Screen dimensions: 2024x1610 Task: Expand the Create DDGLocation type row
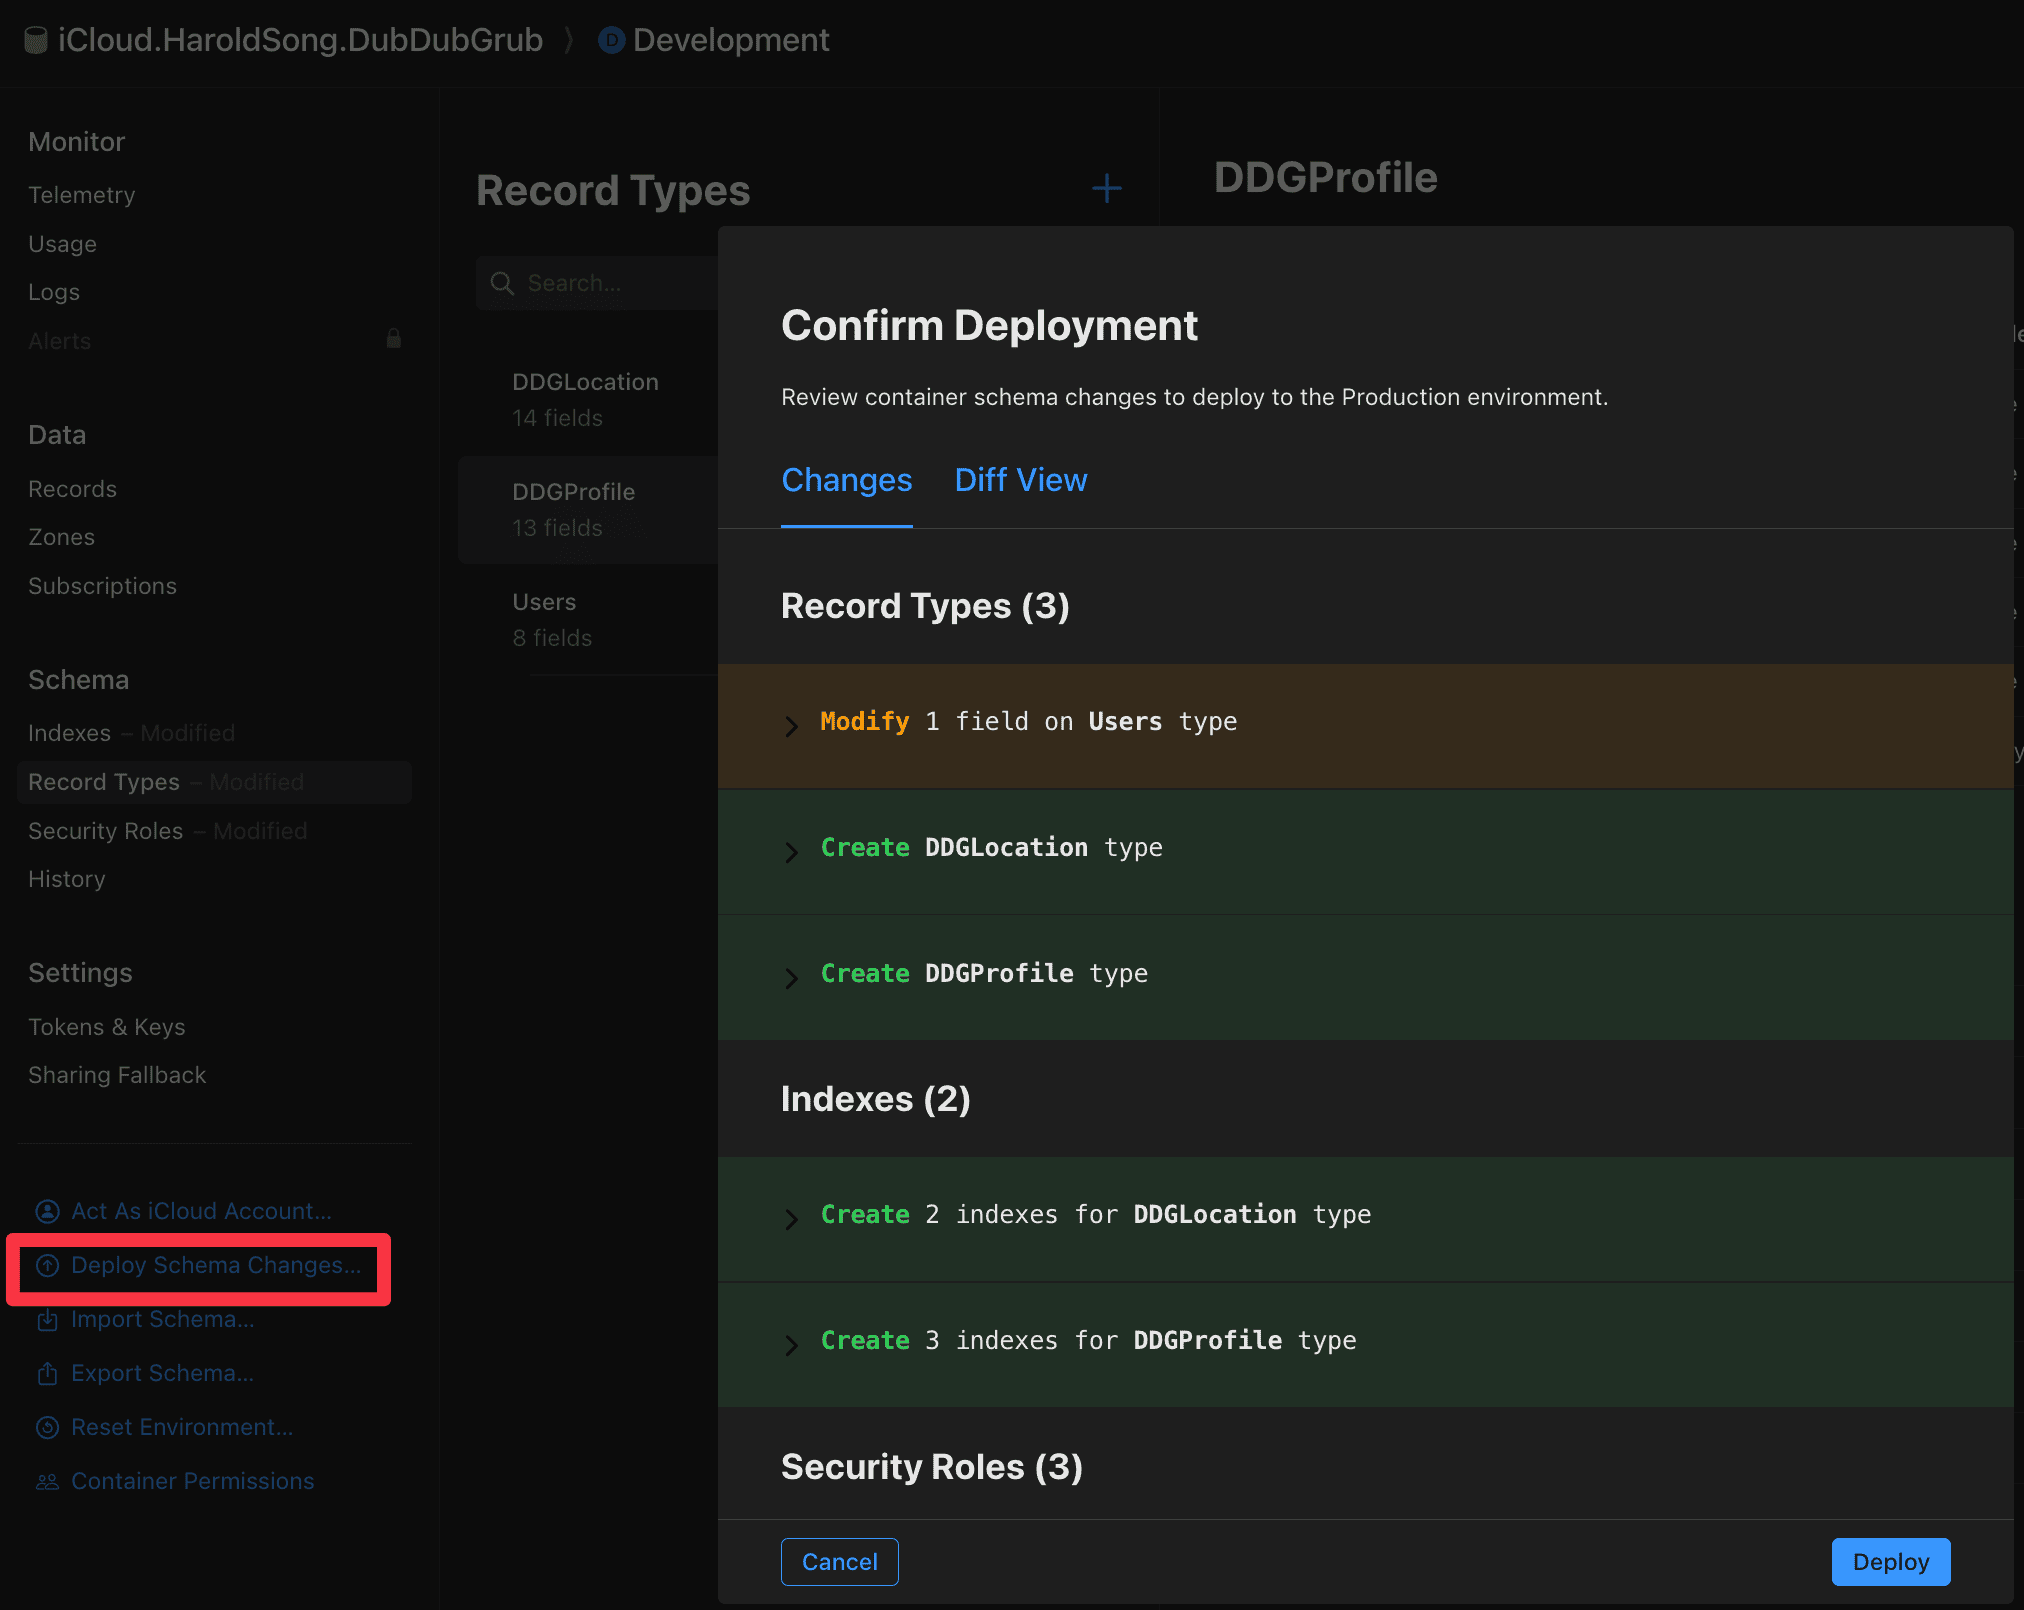click(x=791, y=851)
